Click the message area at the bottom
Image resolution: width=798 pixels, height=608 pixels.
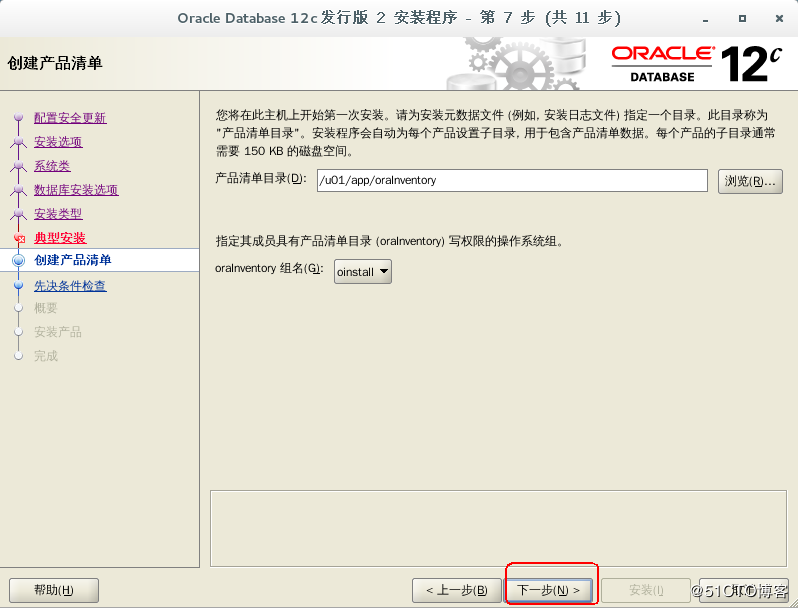[498, 528]
